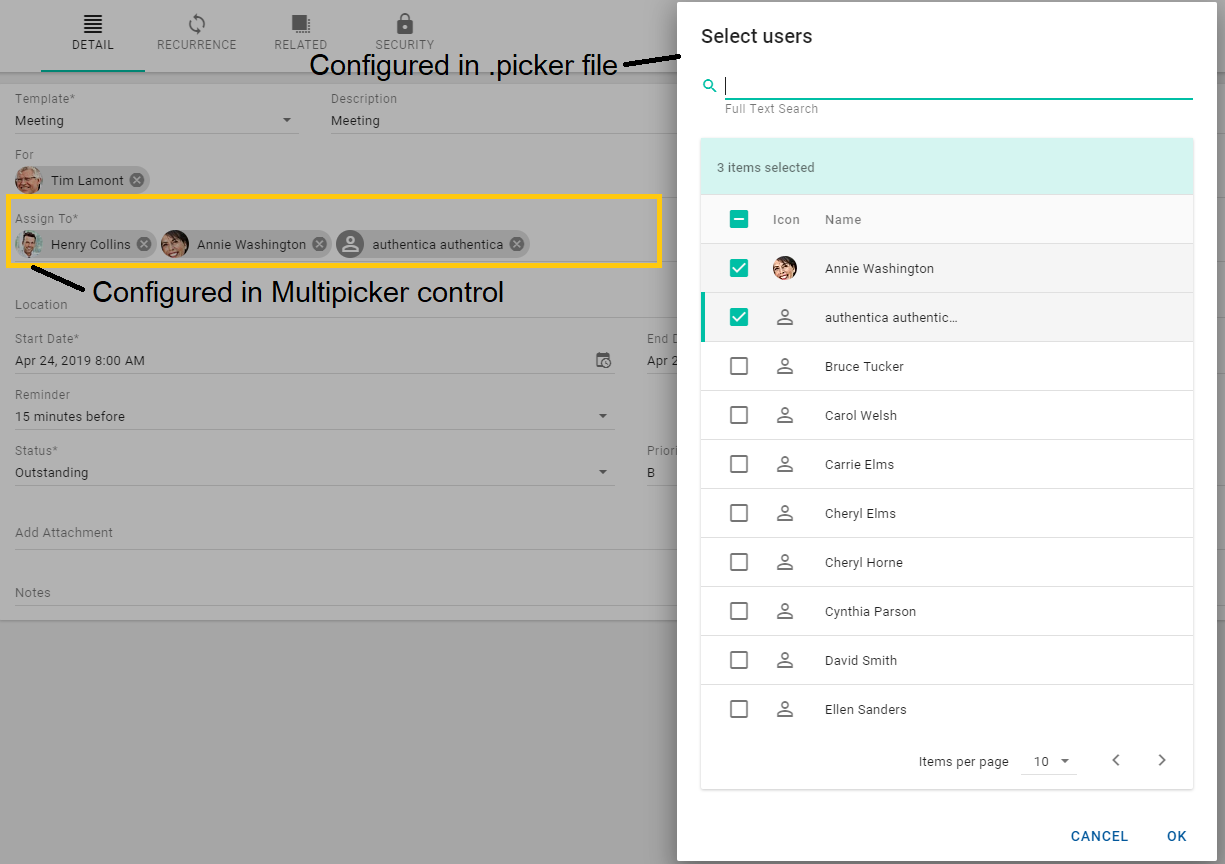This screenshot has width=1225, height=864.
Task: Click the Recurrence icon
Action: tap(196, 23)
